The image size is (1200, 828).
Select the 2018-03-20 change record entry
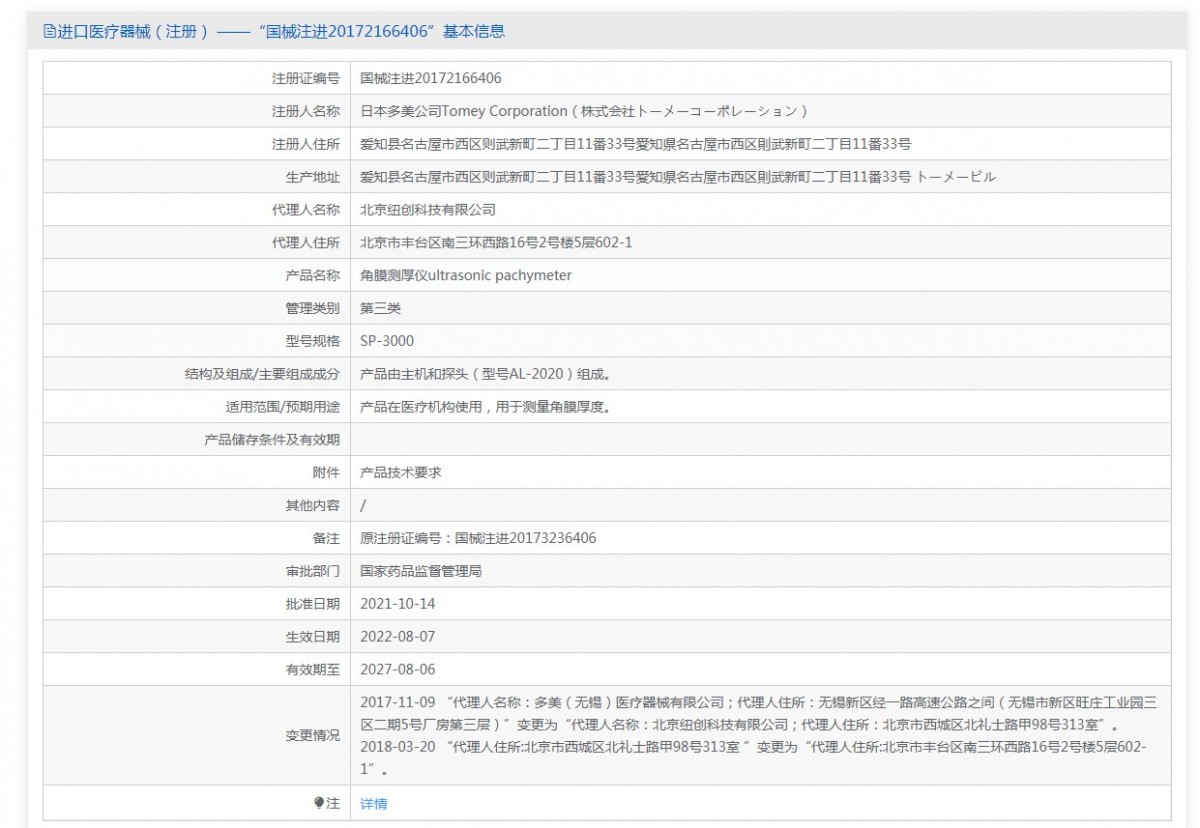tap(753, 759)
